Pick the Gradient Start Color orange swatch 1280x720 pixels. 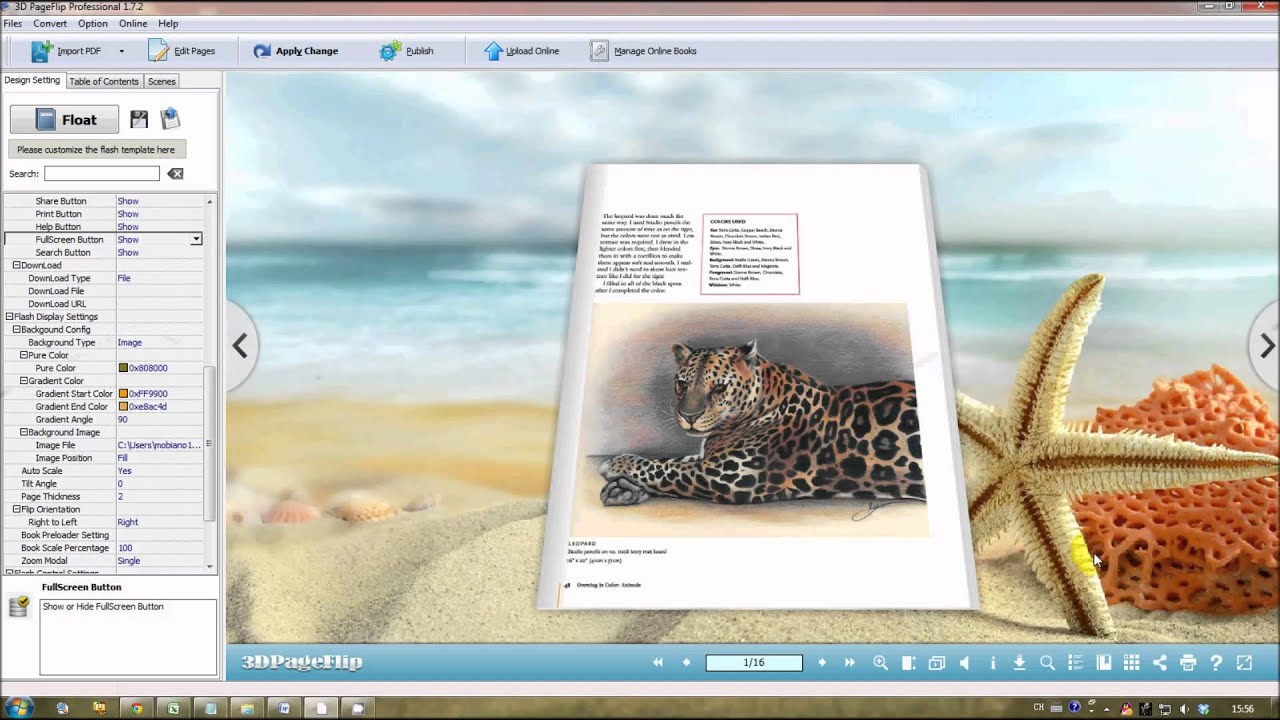pos(123,394)
